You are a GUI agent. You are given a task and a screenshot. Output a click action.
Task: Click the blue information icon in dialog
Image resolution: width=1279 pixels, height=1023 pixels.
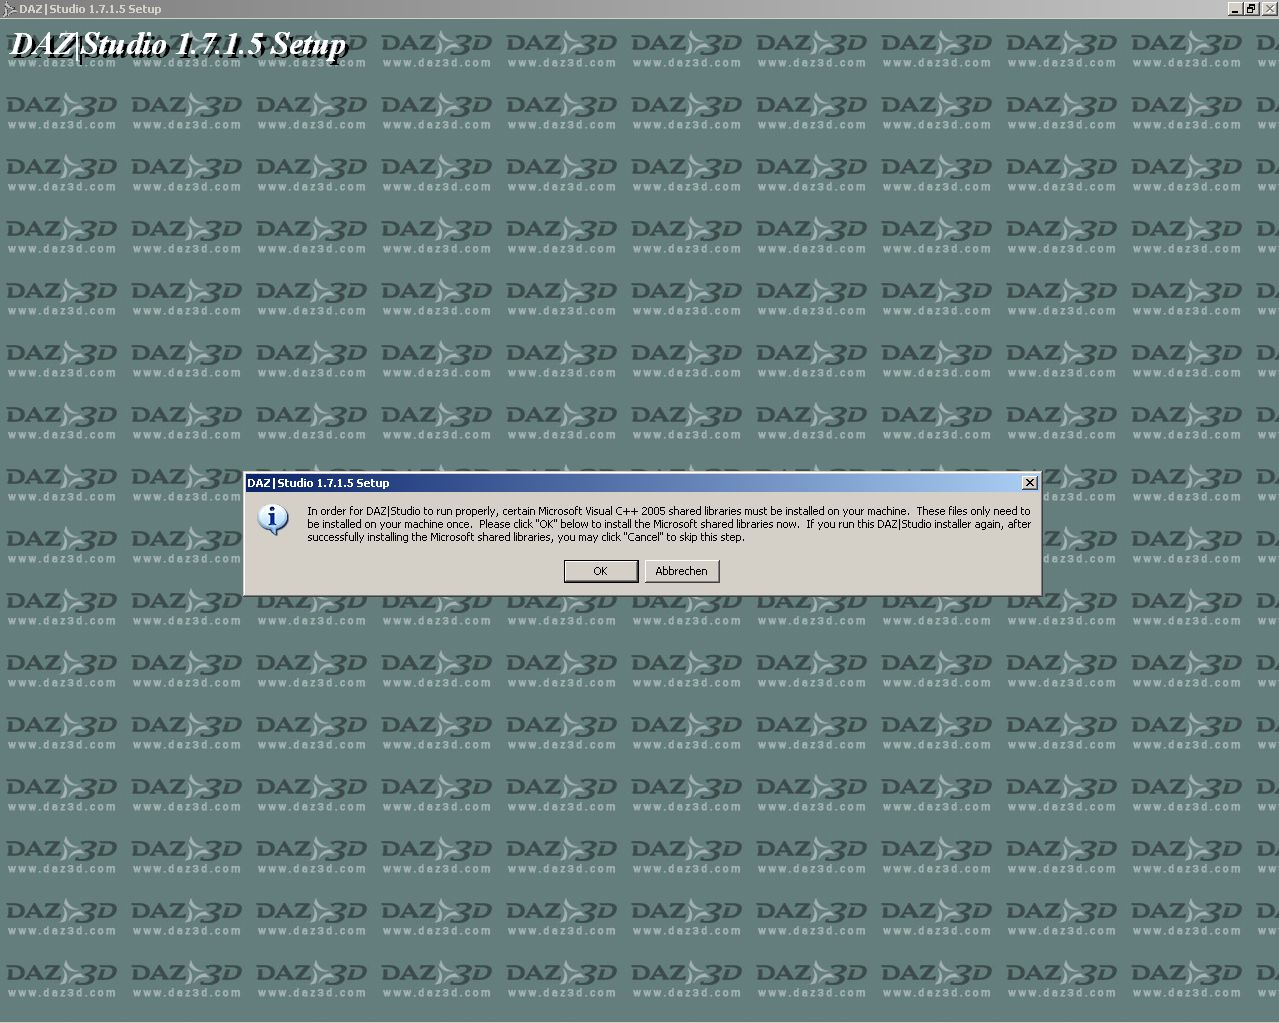click(273, 520)
